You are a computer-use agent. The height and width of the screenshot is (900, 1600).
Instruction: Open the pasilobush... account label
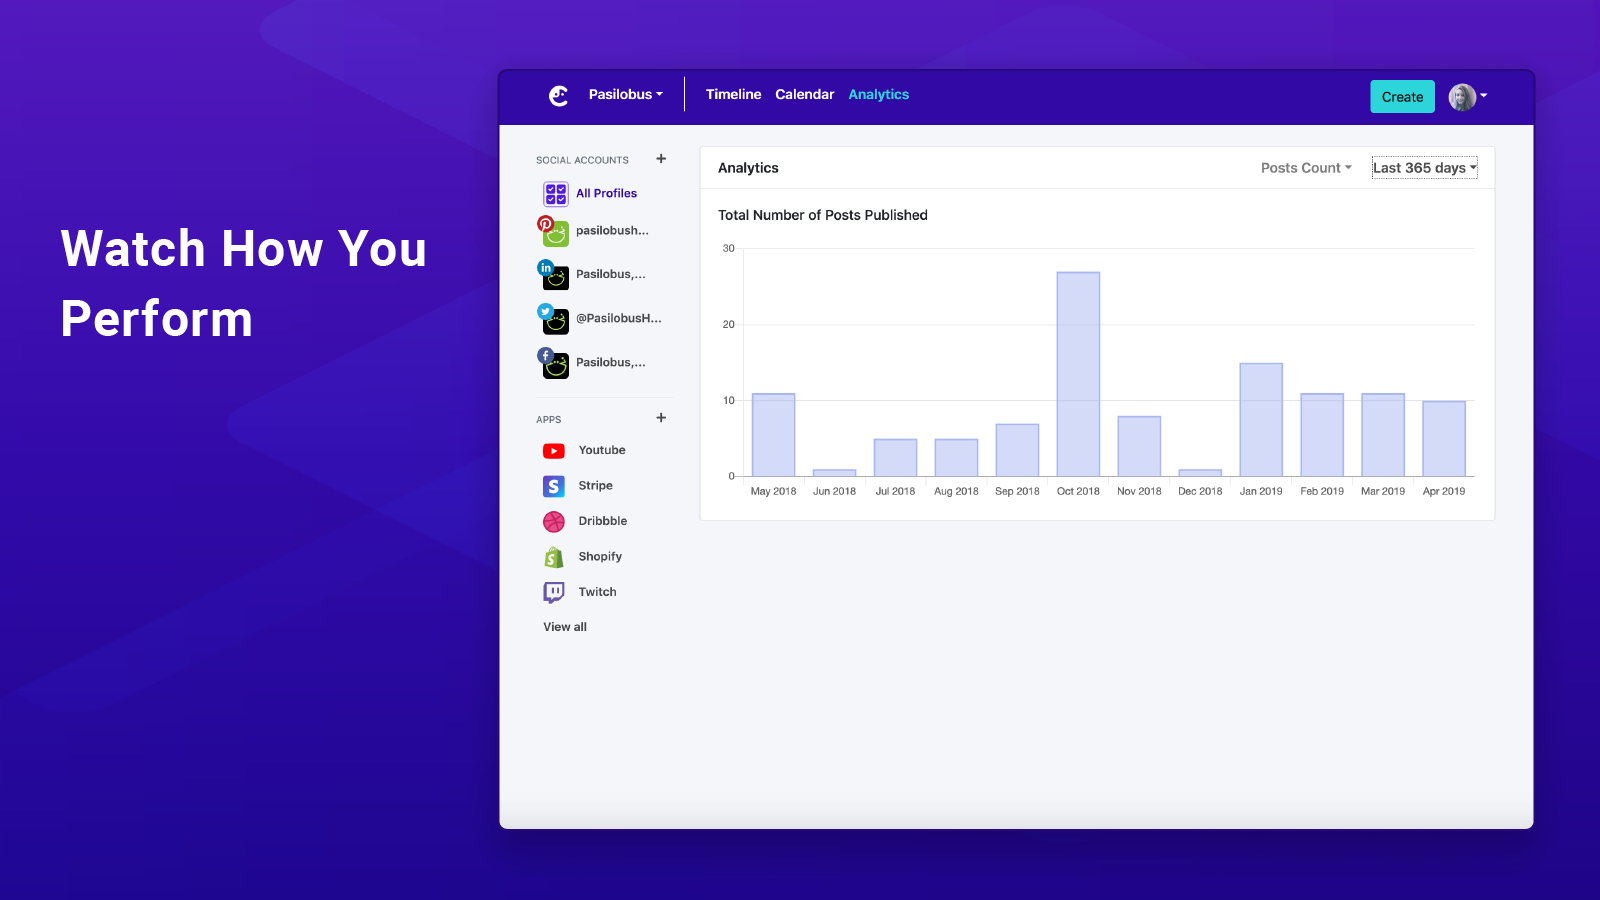click(612, 231)
